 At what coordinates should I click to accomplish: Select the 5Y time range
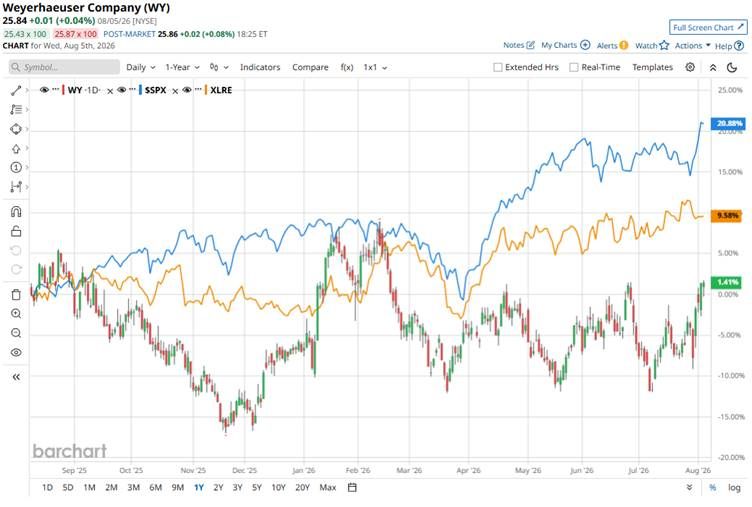pyautogui.click(x=257, y=487)
